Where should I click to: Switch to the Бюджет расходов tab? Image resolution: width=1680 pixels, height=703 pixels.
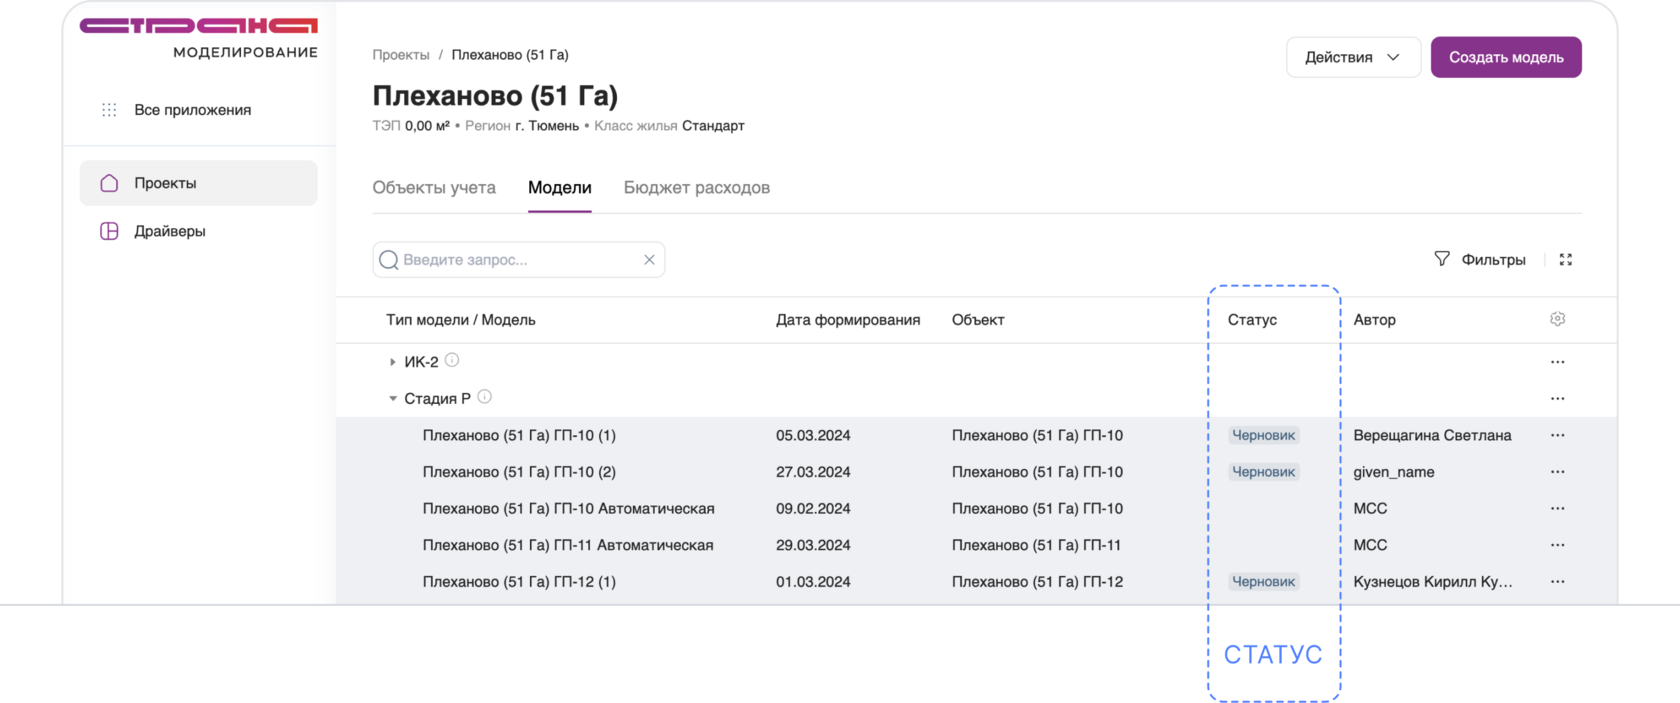tap(696, 188)
